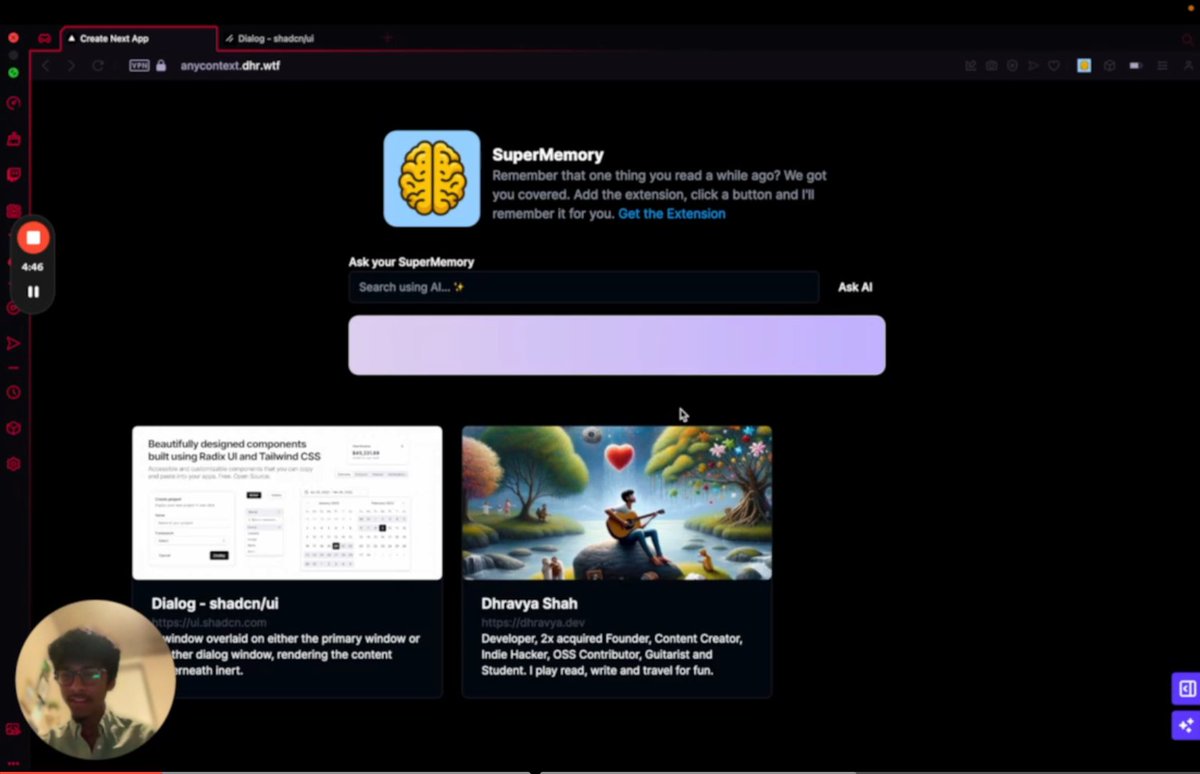
Task: Pause the screen recording
Action: click(33, 292)
